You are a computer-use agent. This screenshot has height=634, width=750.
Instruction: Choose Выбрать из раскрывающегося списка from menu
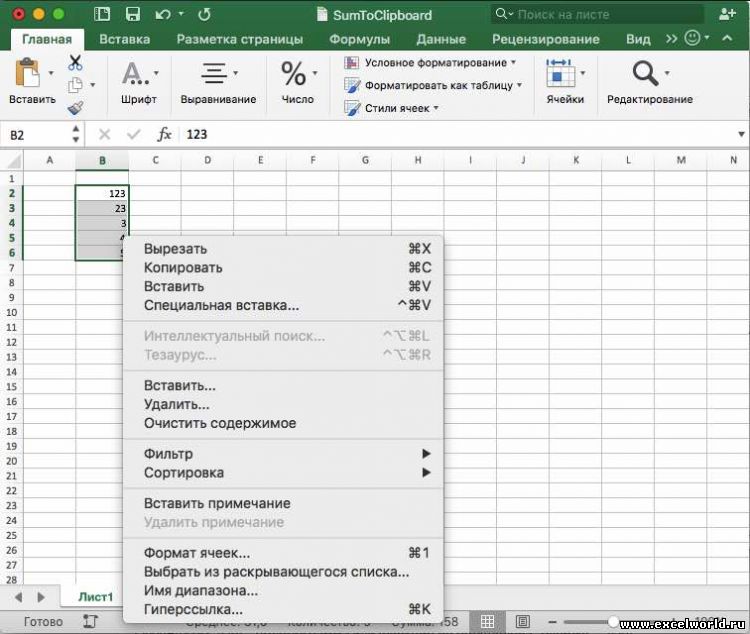point(283,572)
